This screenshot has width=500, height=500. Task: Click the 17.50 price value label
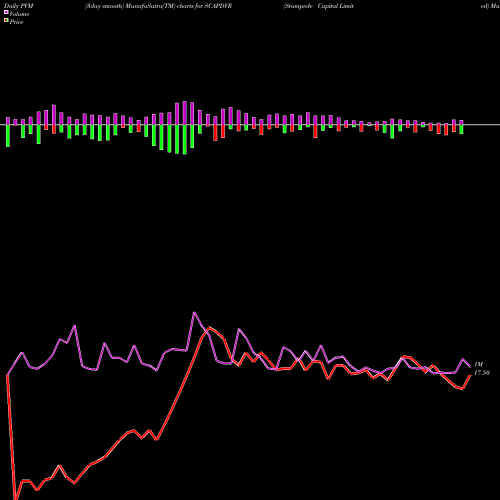point(482,373)
